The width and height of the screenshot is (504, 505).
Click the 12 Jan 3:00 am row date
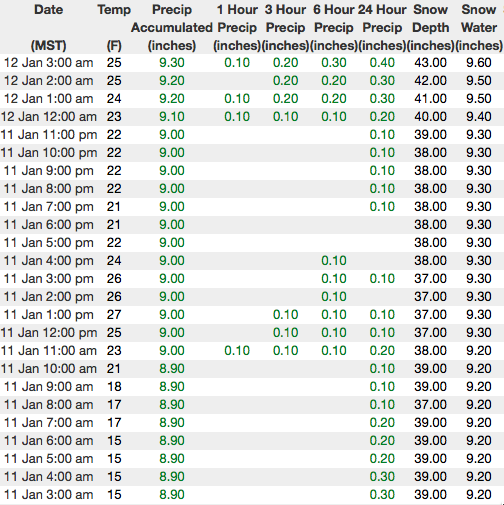[48, 63]
